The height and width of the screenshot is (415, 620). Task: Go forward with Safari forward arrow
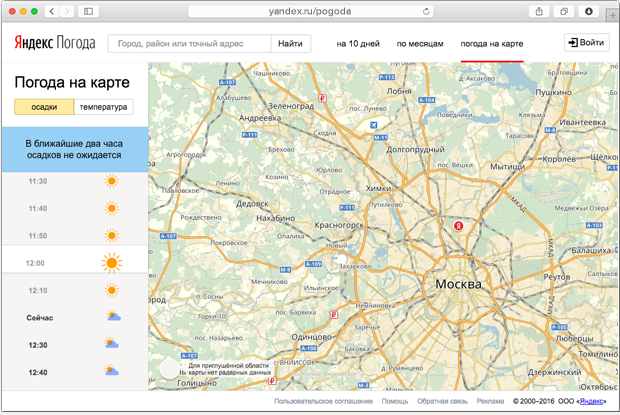tap(67, 11)
